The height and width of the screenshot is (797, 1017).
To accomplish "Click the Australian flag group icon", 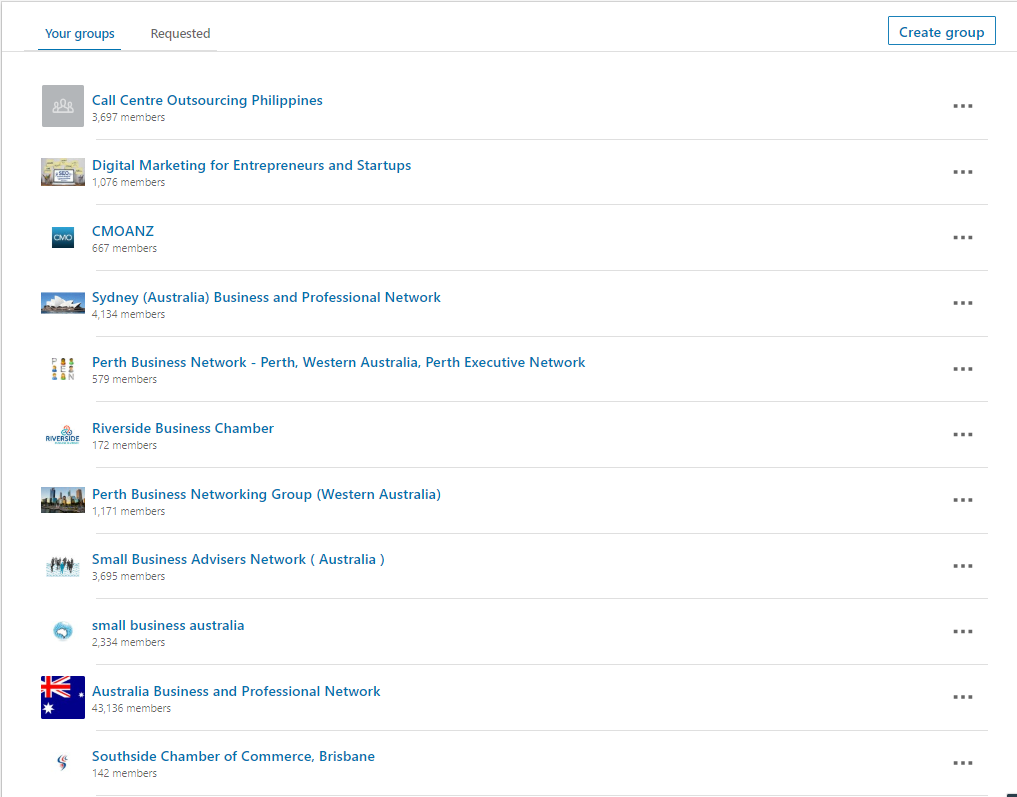I will tap(62, 697).
